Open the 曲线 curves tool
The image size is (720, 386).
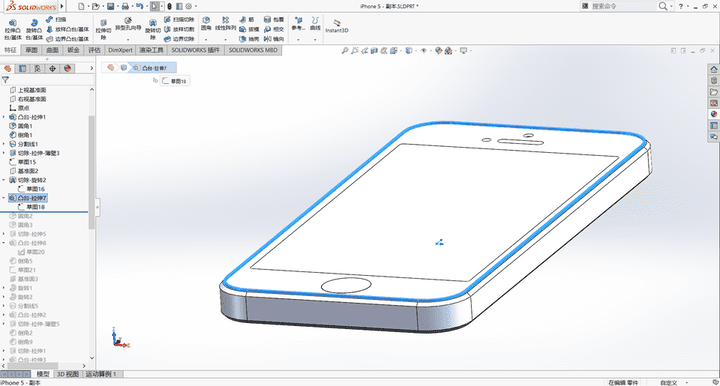315,24
